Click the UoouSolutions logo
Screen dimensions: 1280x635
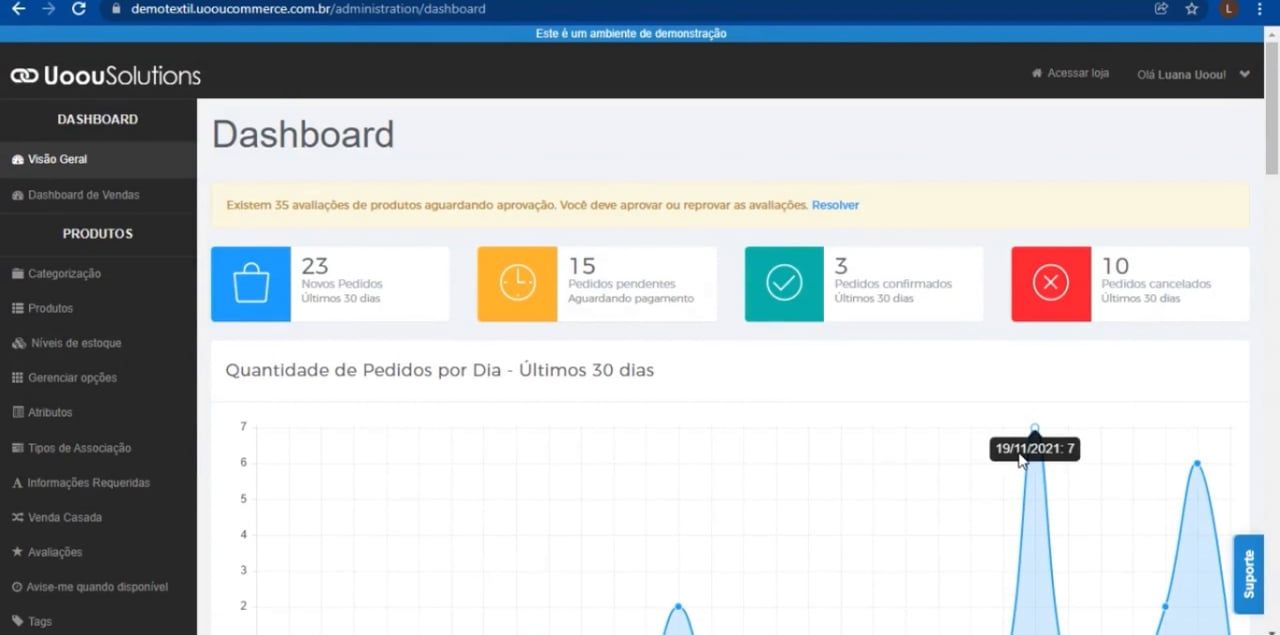pos(105,73)
